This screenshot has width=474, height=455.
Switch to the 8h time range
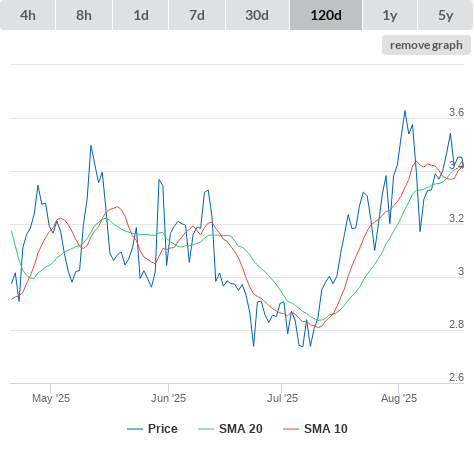(x=84, y=15)
